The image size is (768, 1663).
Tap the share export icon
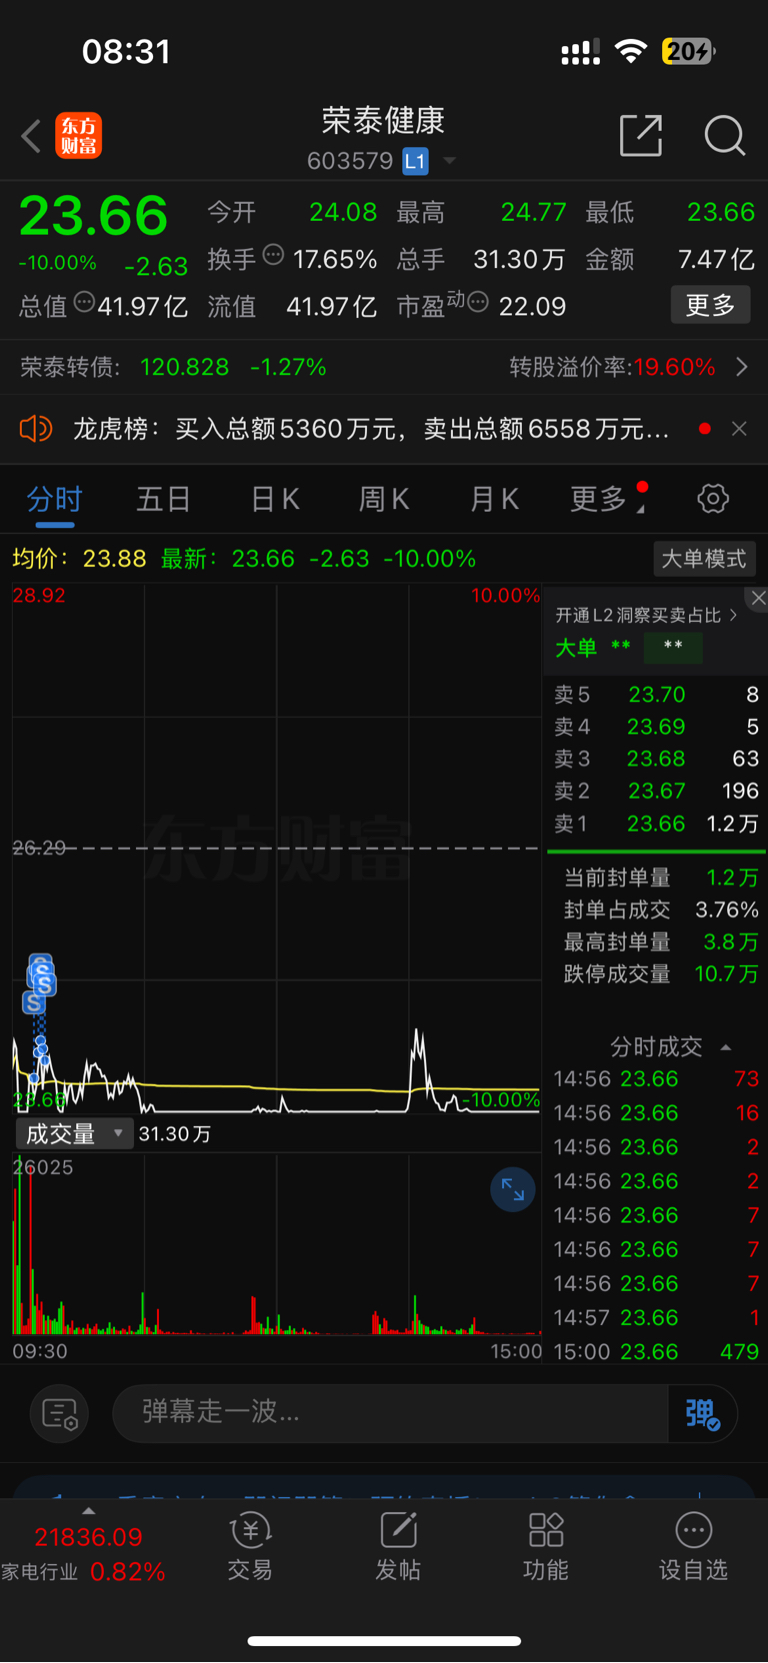641,135
